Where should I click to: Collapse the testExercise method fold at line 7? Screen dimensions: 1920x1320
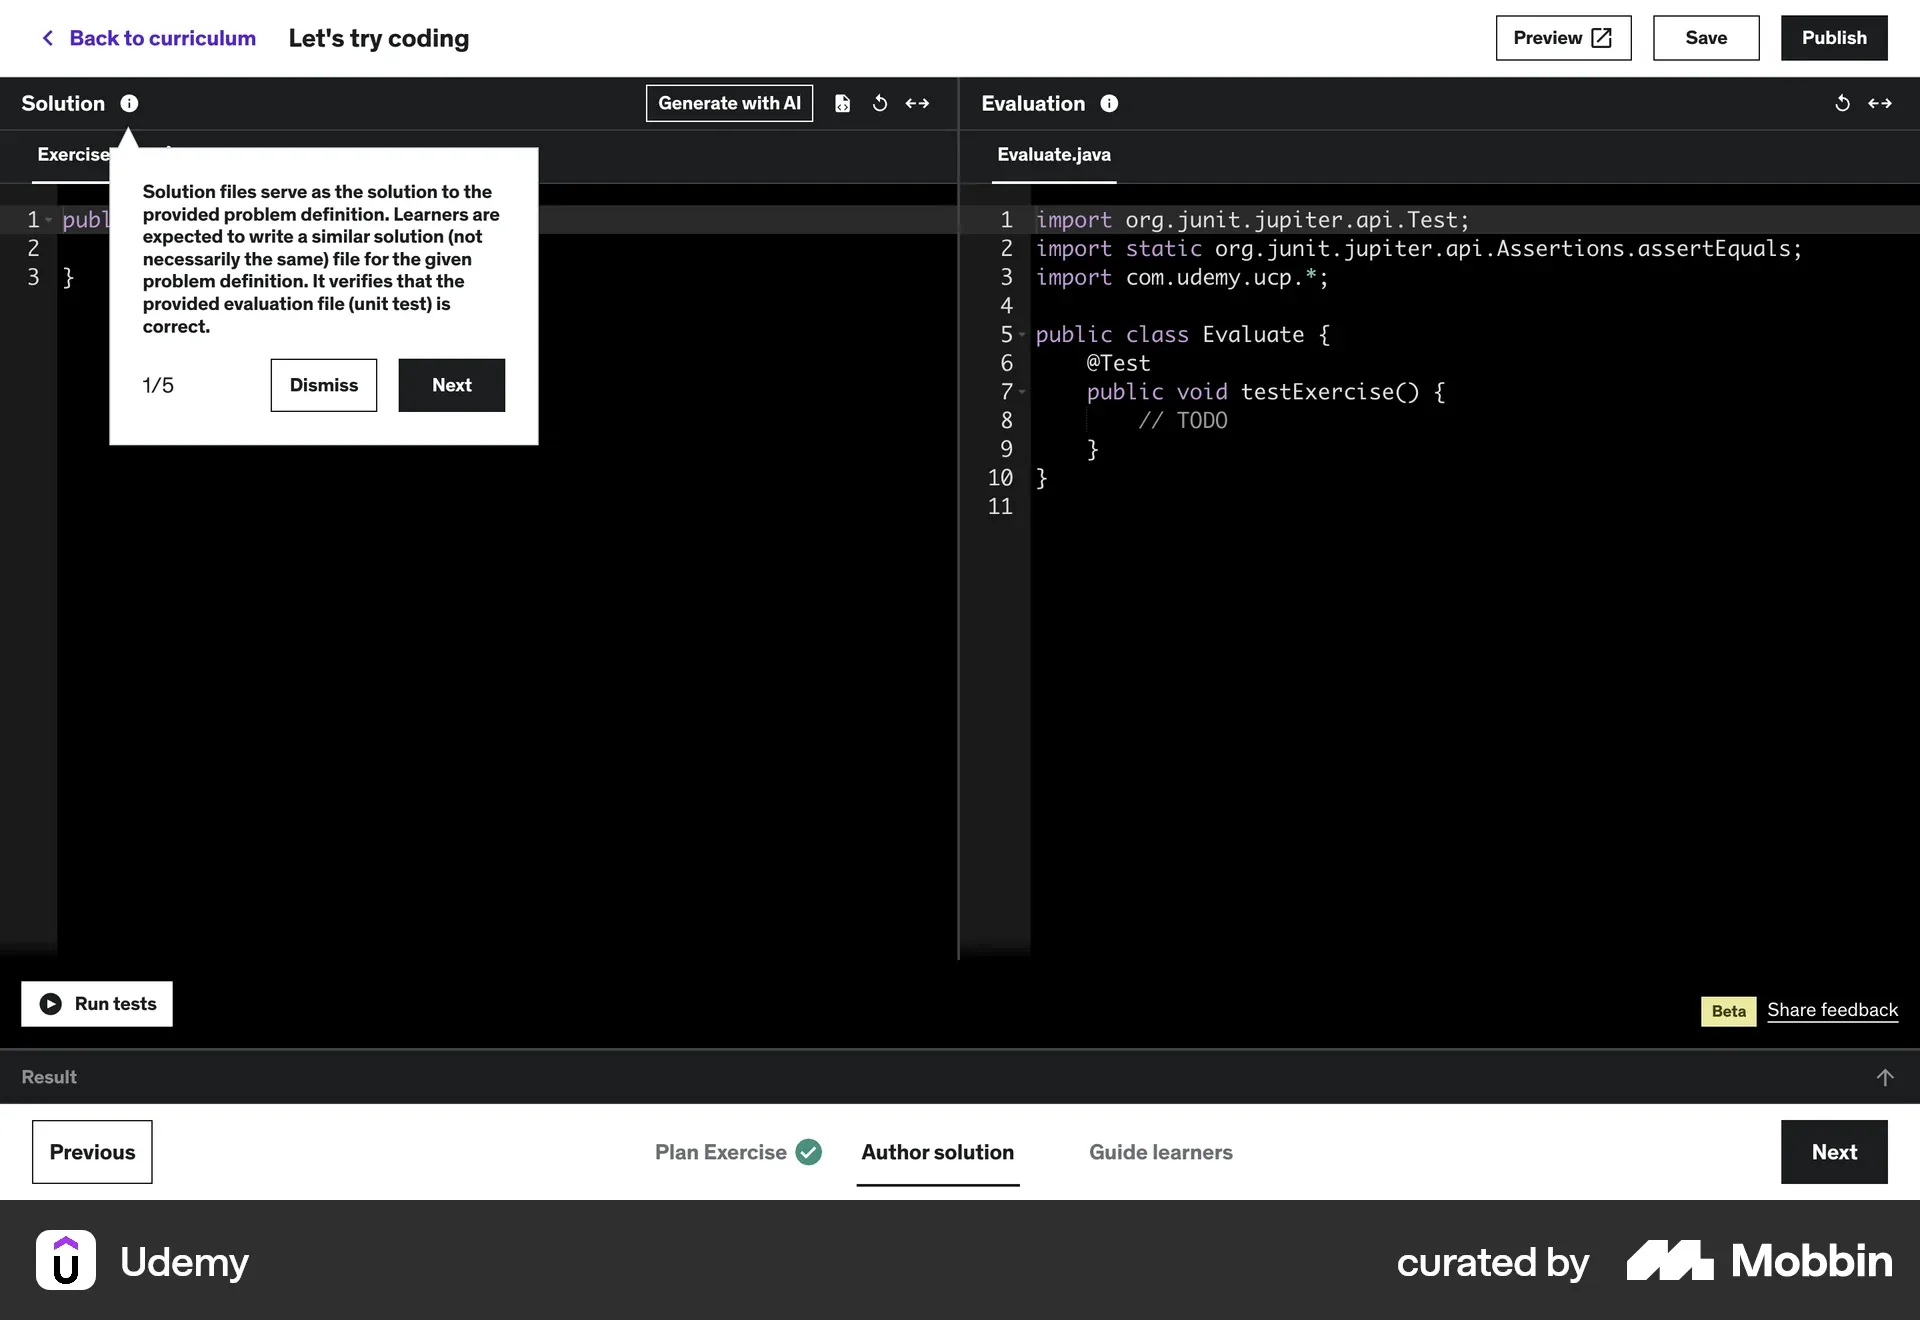click(x=1022, y=392)
